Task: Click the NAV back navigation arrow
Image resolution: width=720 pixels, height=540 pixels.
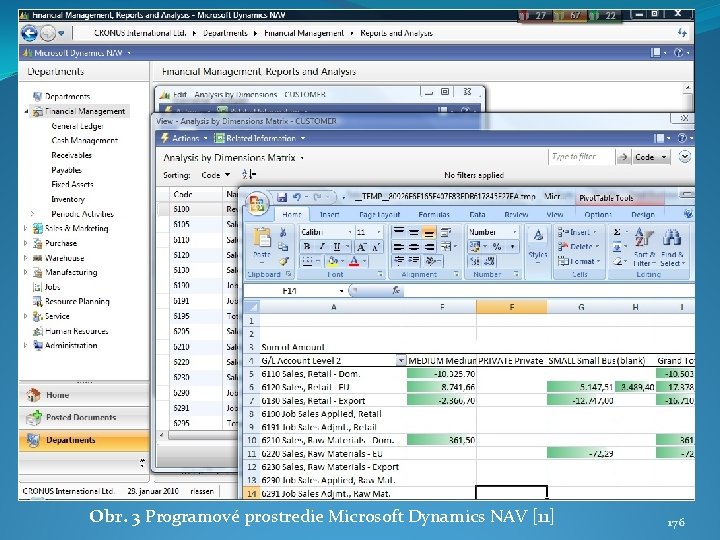Action: [29, 33]
